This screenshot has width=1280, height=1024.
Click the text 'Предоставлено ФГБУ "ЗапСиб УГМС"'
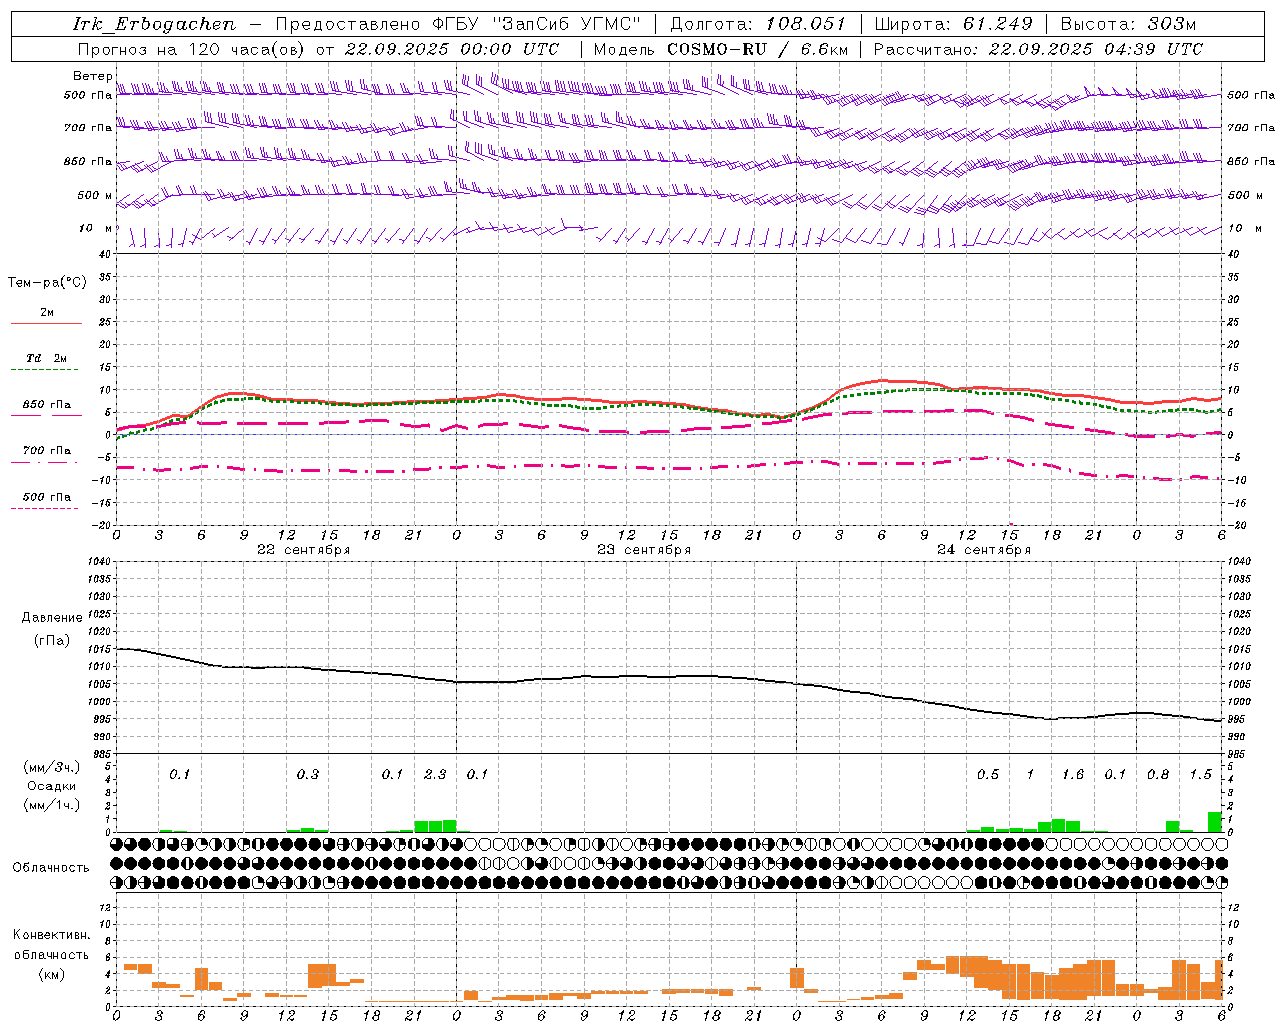458,24
